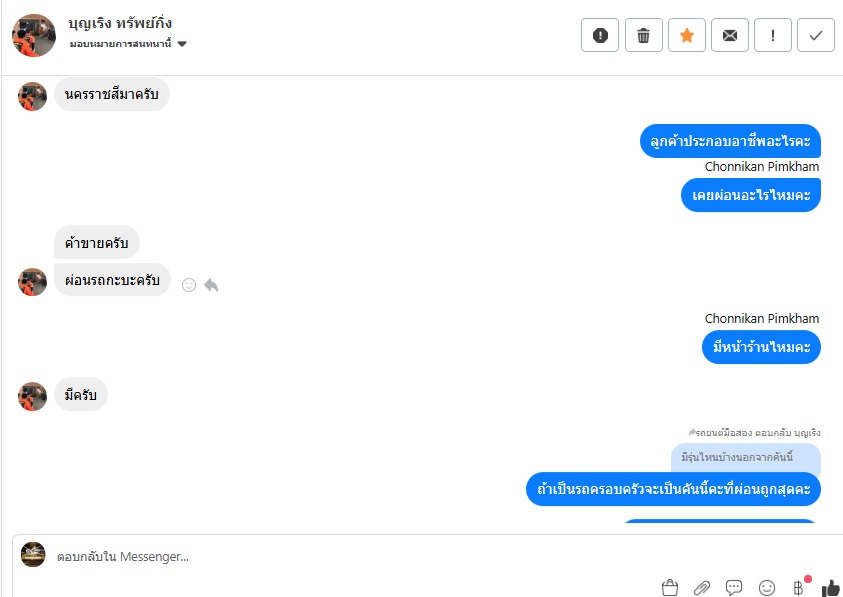React with emoji to ผ่อนรถกะบะครับ message
Viewport: 843px width, 597px height.
[x=189, y=285]
